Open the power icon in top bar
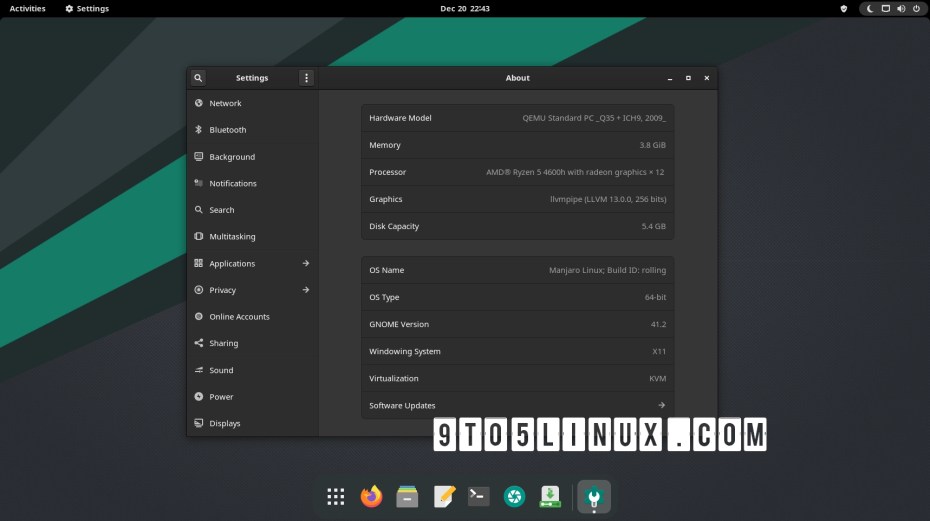Screen dimensions: 930x521 click(x=916, y=9)
